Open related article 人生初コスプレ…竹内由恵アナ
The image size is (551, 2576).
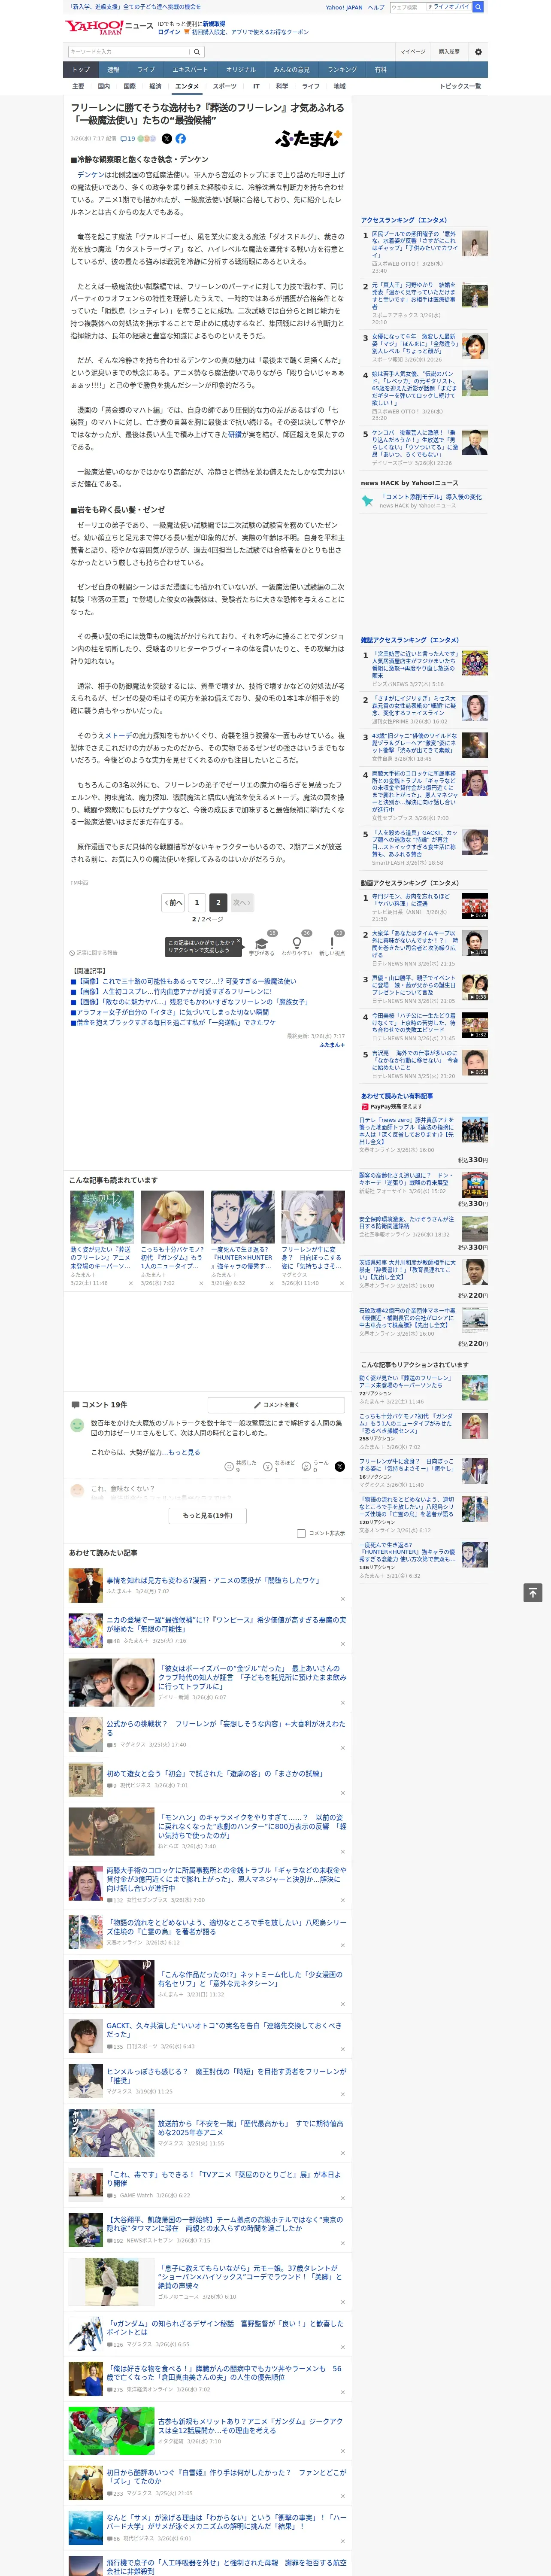pyautogui.click(x=173, y=992)
